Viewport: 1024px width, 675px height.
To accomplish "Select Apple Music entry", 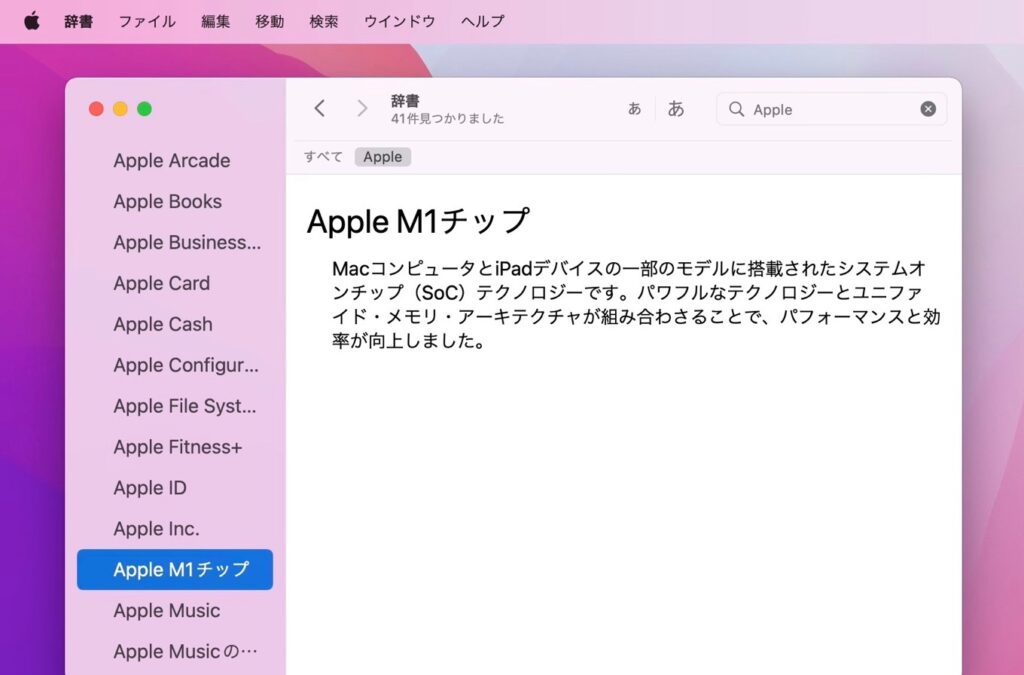I will point(167,610).
